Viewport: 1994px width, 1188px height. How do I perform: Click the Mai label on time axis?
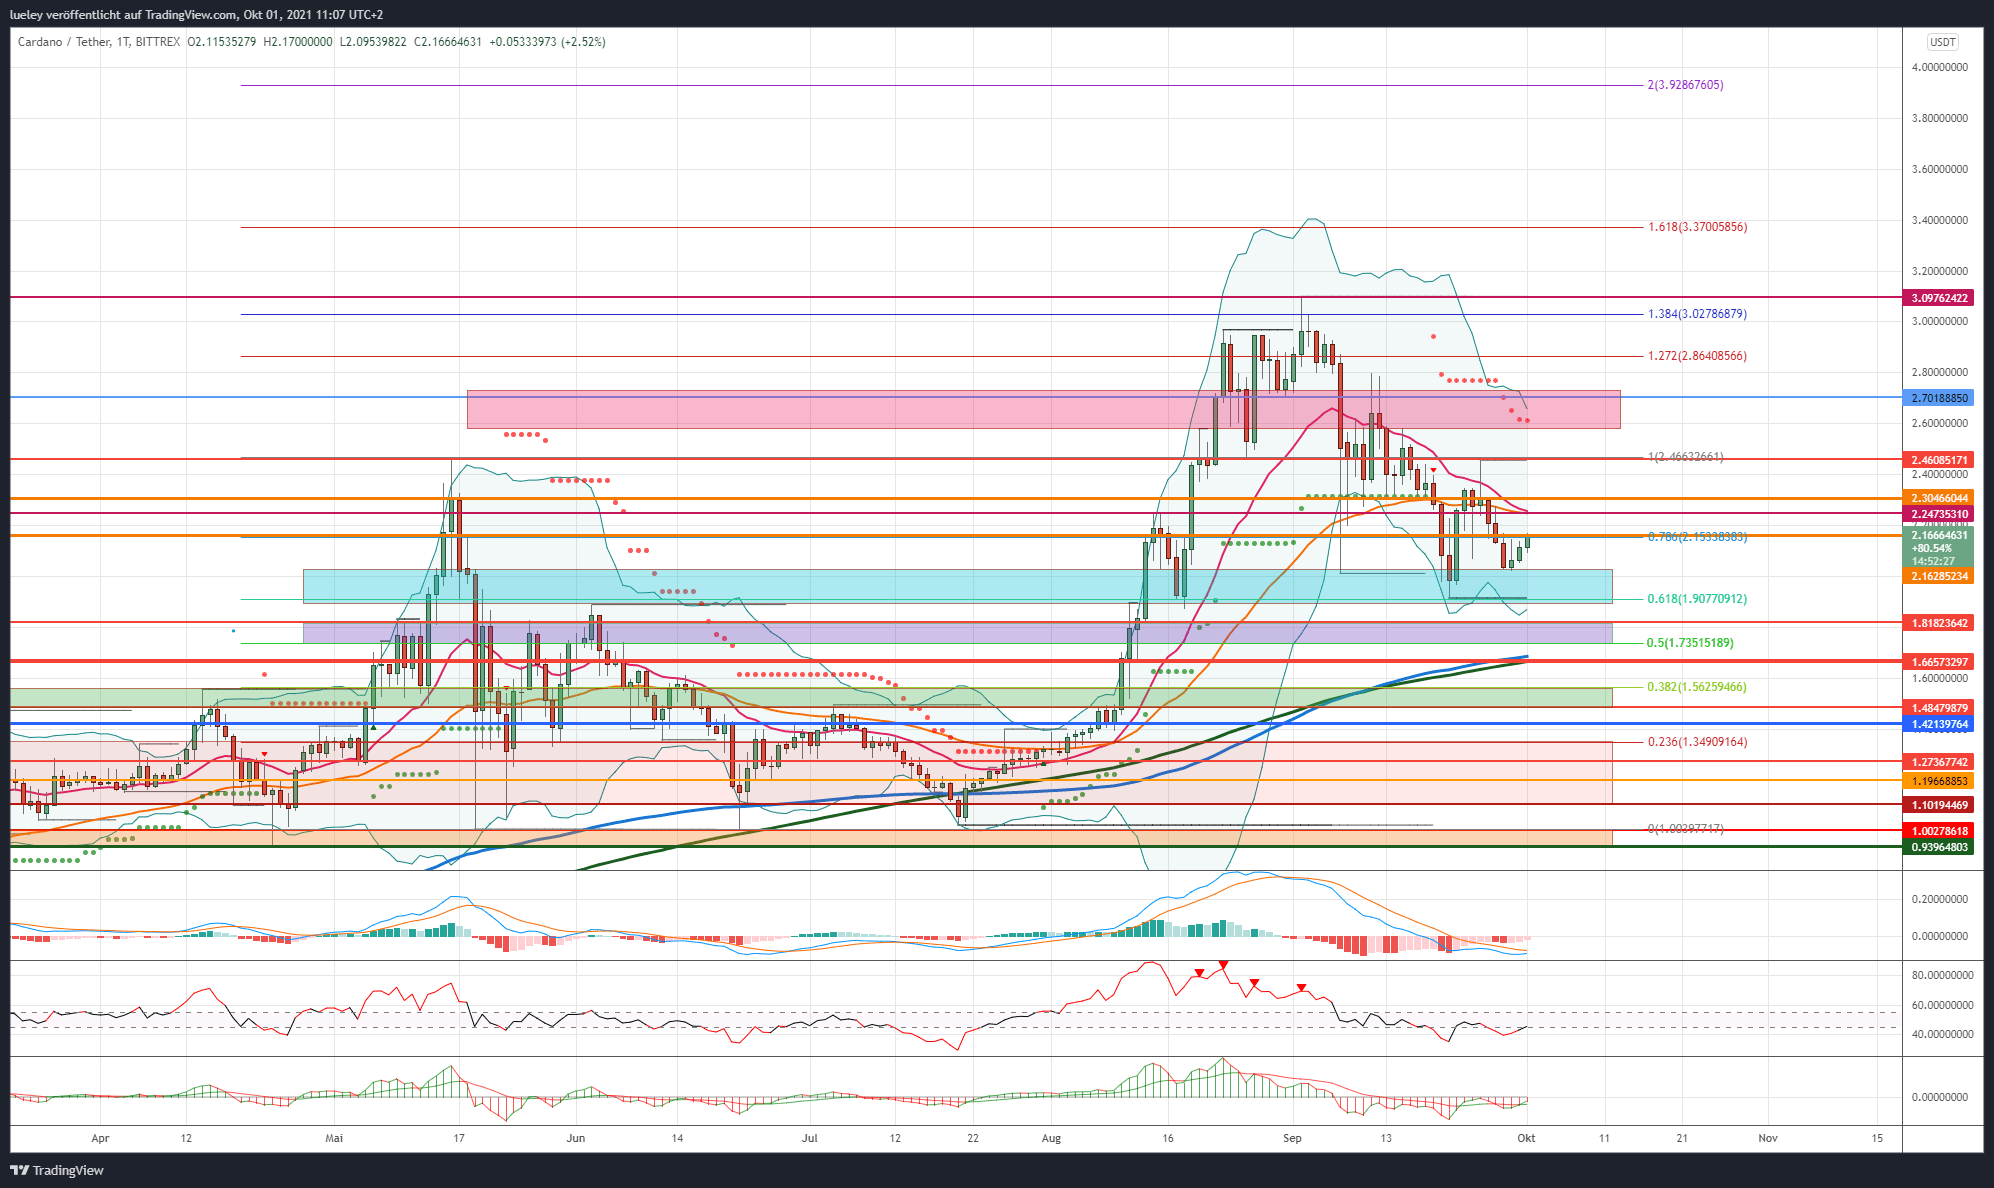[334, 1138]
